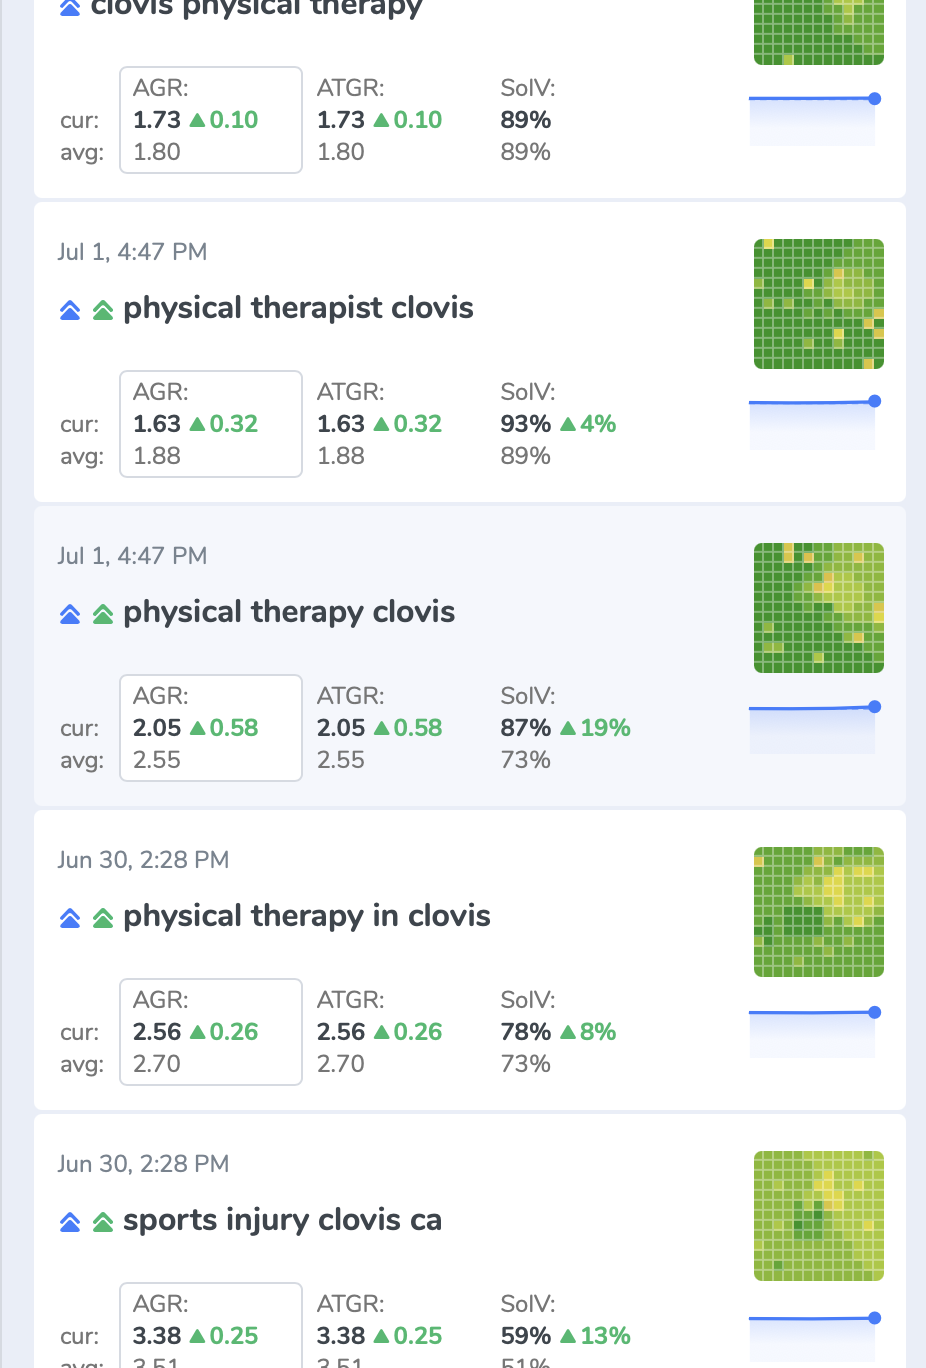Click blue chevron icon beside physical therapist clovis

point(70,310)
